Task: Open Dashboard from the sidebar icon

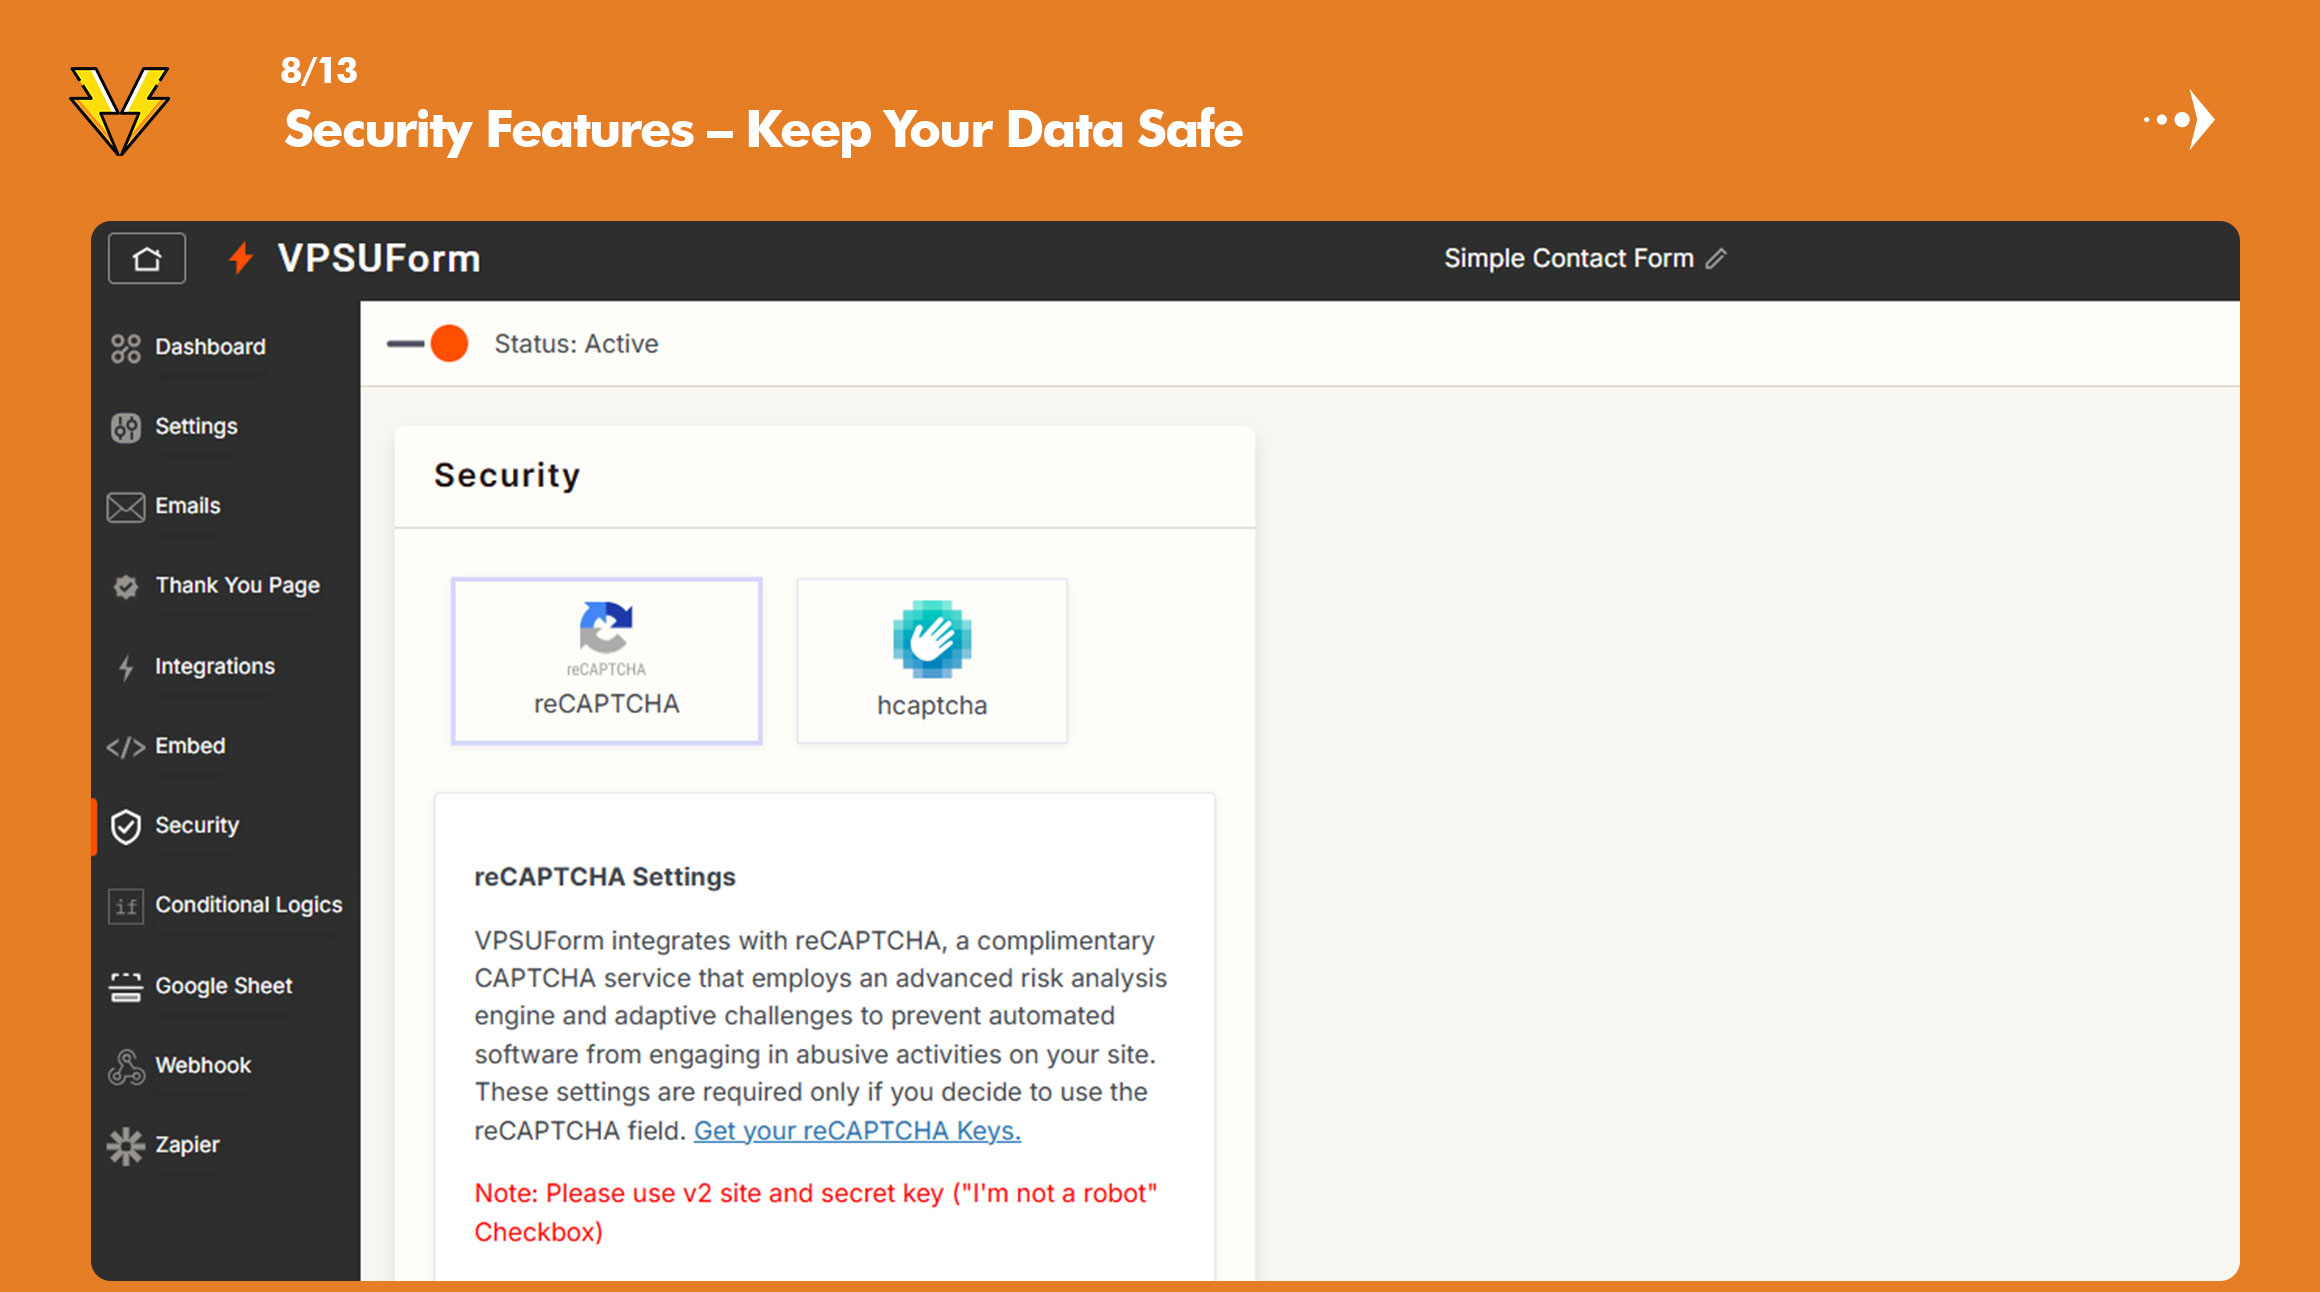Action: tap(126, 348)
